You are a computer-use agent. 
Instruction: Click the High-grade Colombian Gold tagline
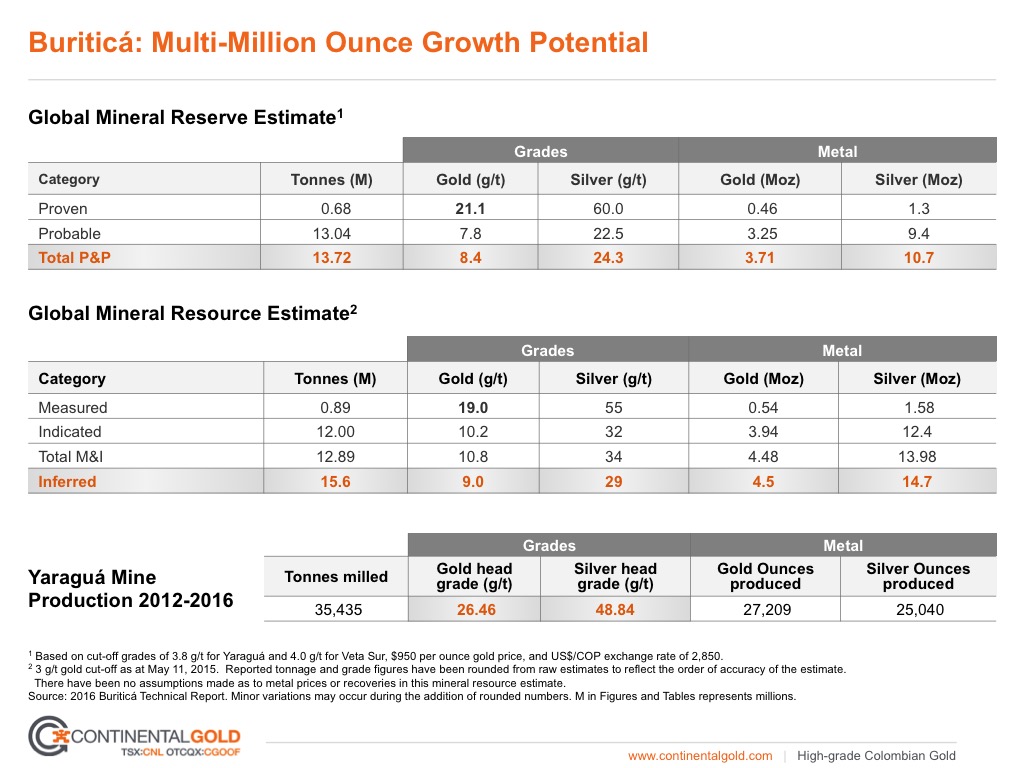876,756
